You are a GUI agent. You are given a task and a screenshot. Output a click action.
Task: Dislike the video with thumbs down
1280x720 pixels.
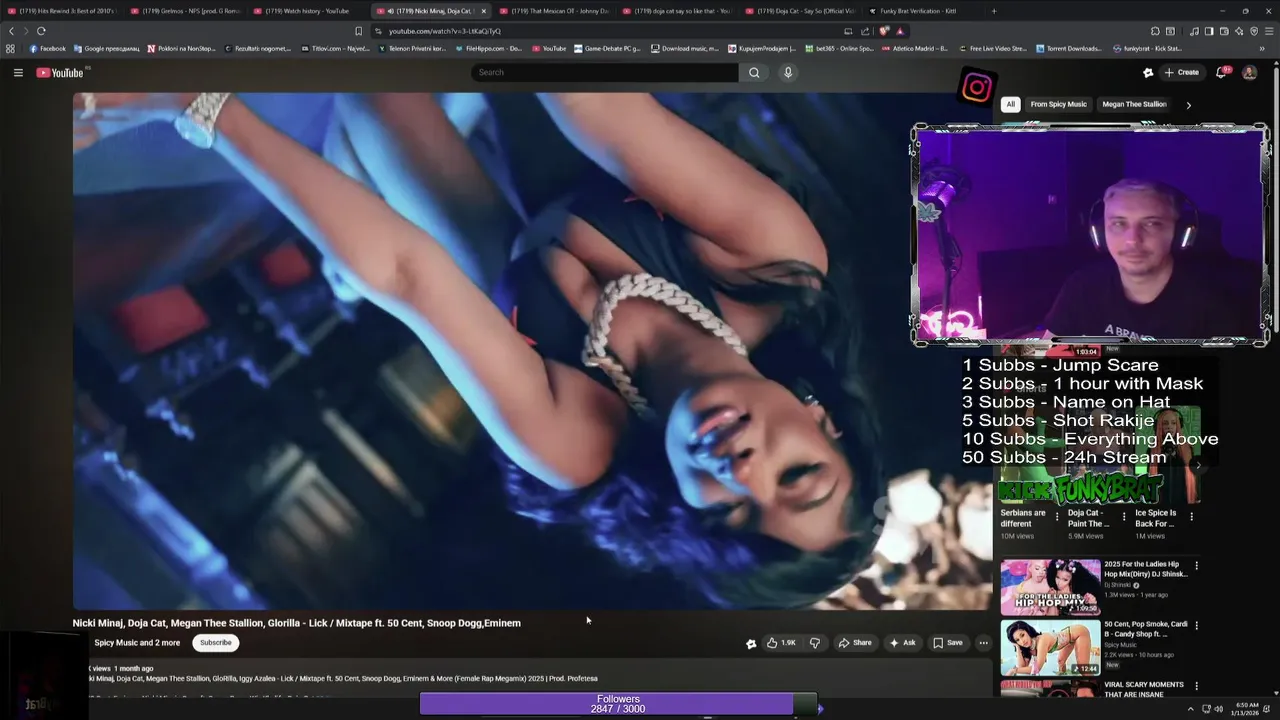(815, 643)
